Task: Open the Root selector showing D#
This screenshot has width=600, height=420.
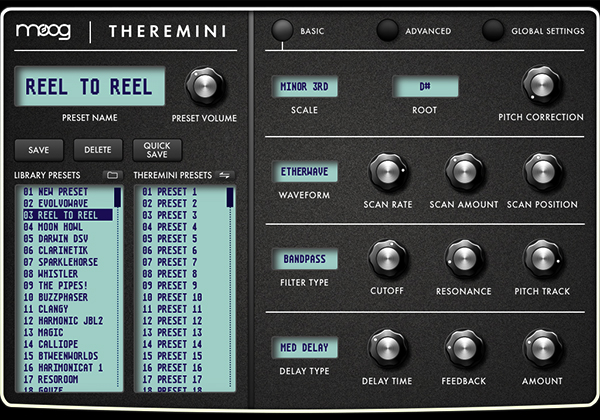Action: point(425,86)
